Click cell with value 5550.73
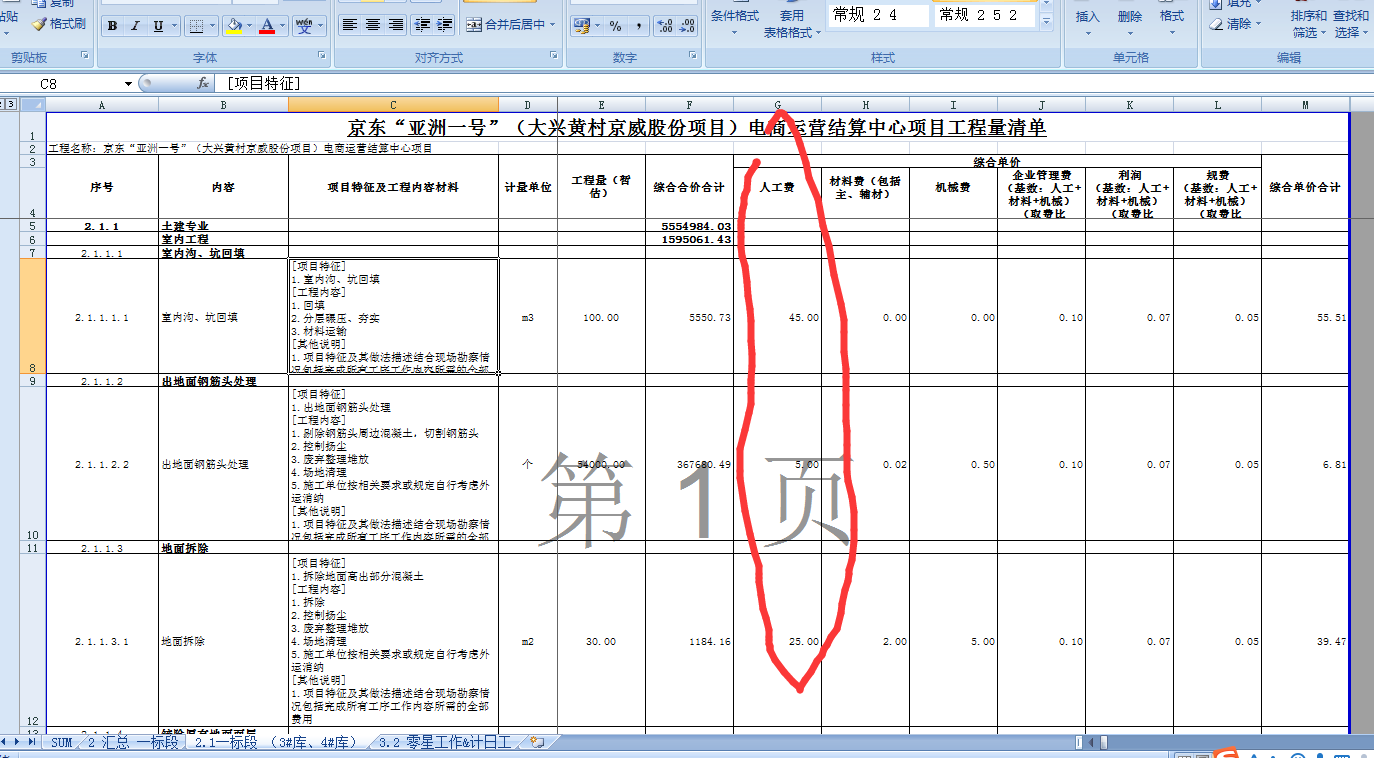The image size is (1374, 758). (x=690, y=317)
